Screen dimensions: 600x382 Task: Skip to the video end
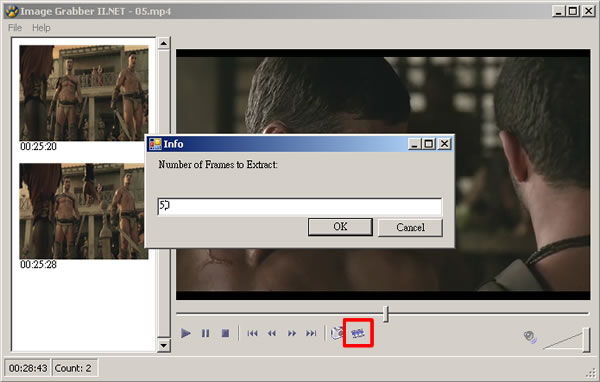(311, 333)
